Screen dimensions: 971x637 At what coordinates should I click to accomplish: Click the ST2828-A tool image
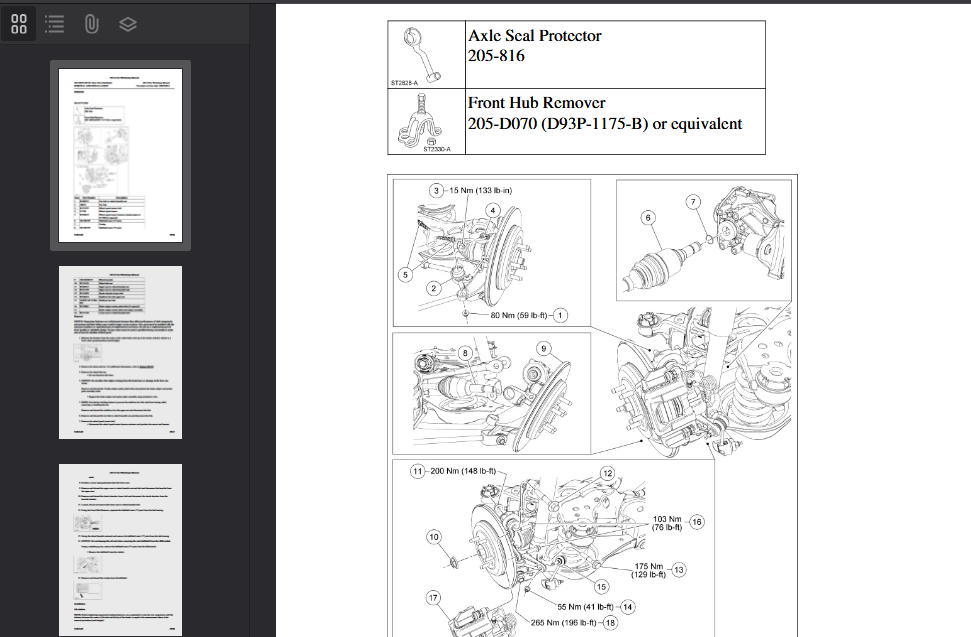tap(425, 55)
